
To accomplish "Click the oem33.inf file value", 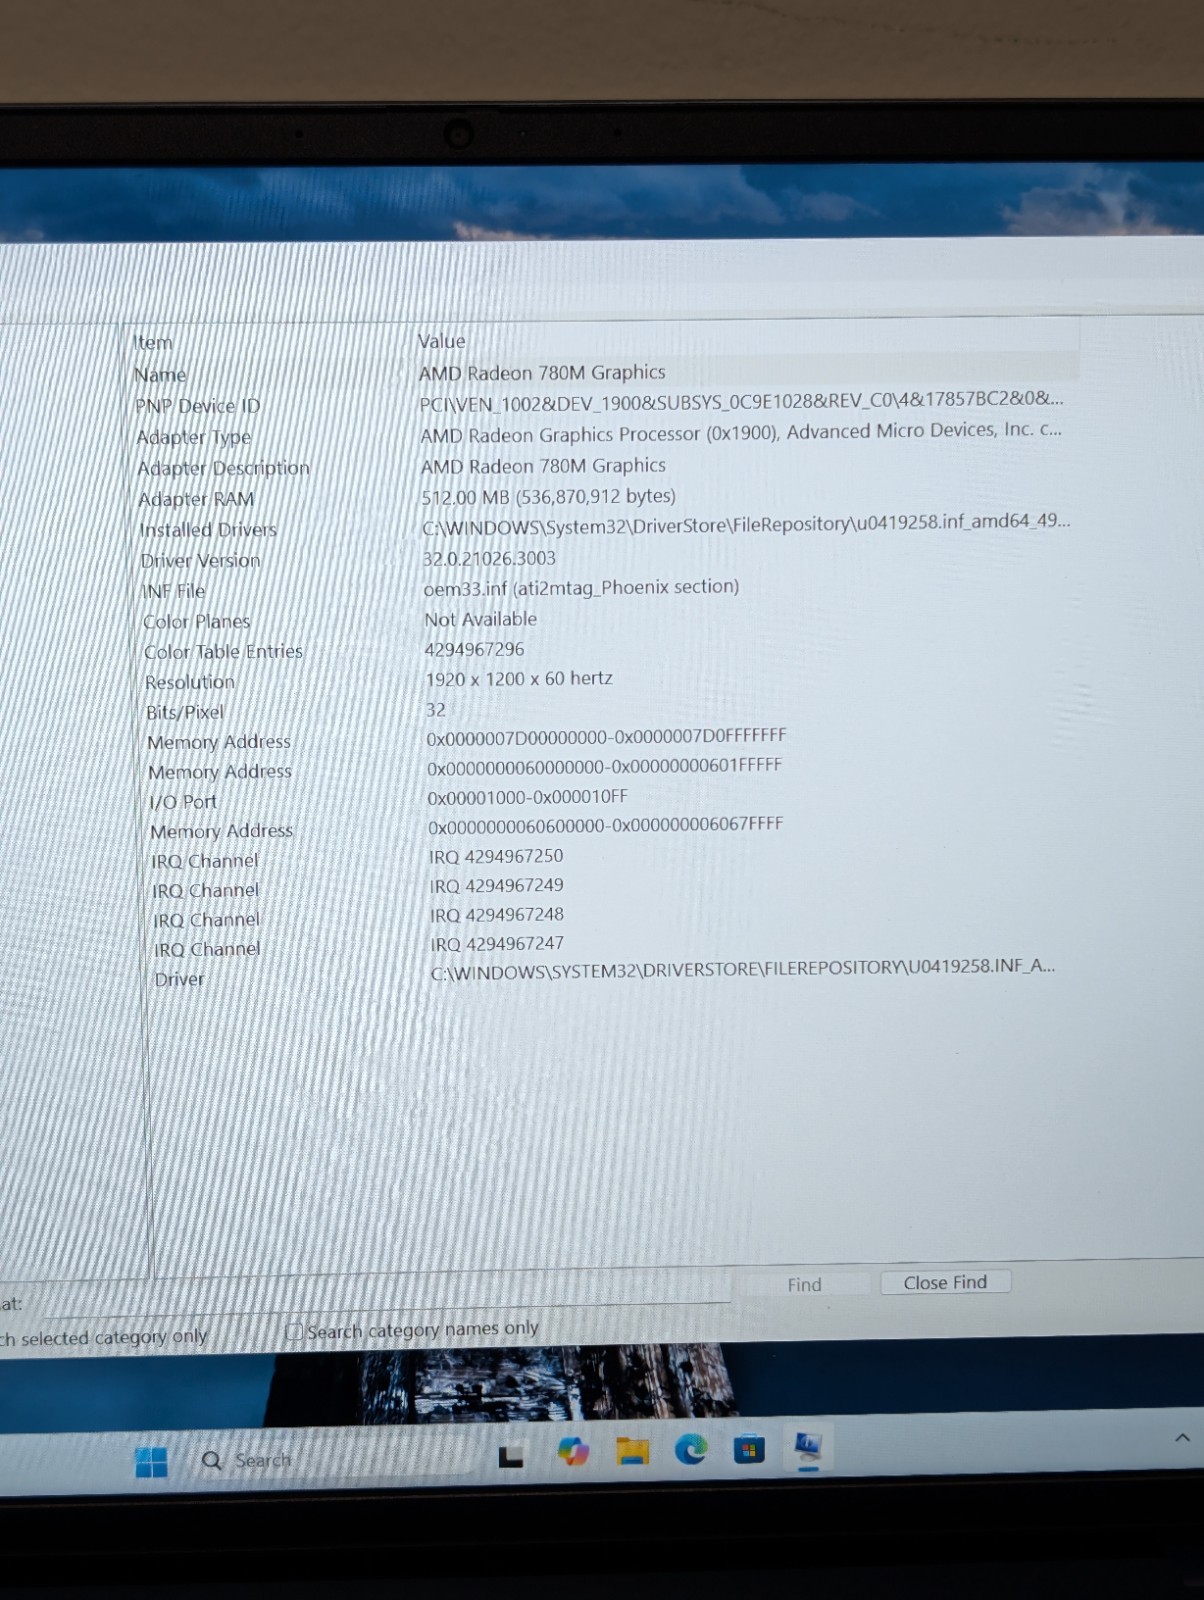I will point(581,587).
